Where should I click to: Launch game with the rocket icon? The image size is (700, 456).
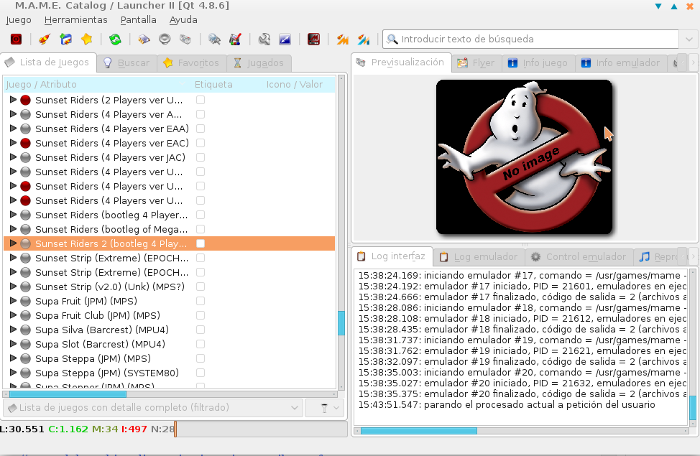pyautogui.click(x=44, y=39)
